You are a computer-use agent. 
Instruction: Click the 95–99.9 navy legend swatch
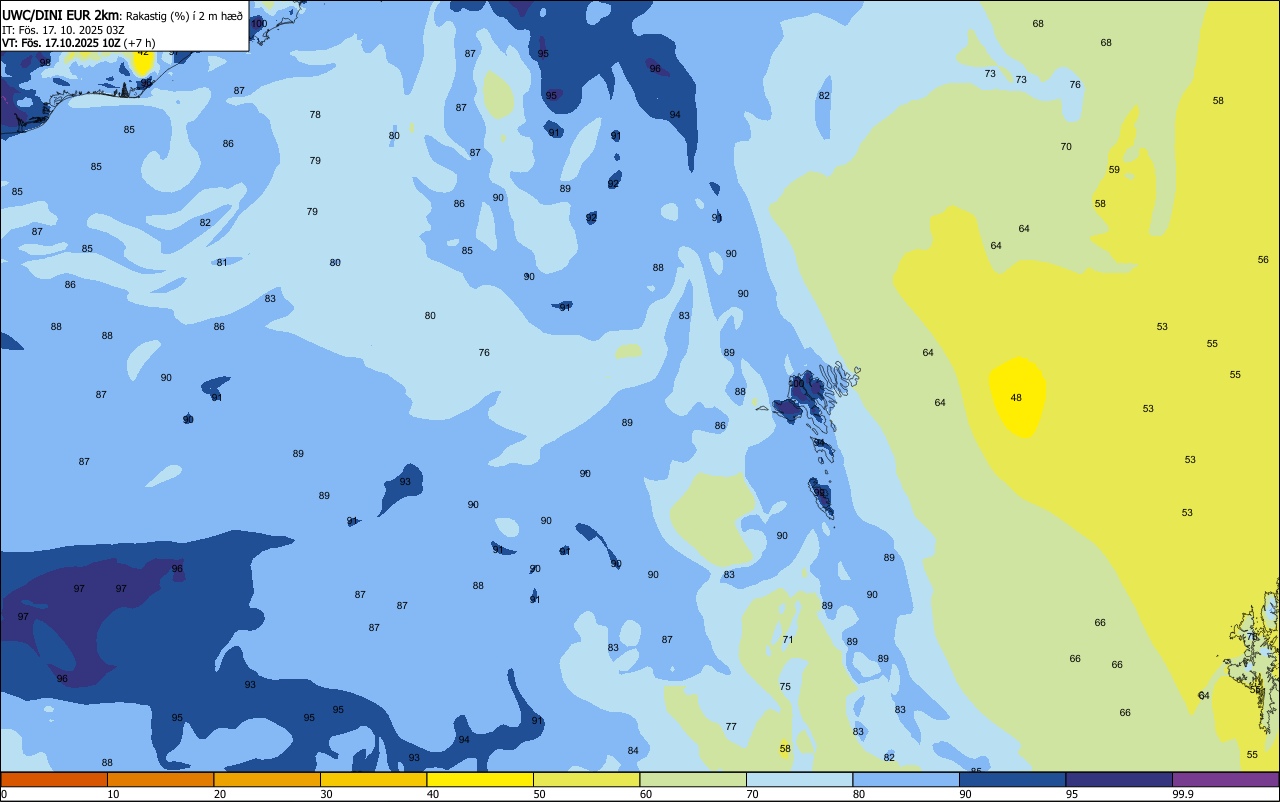coord(1119,779)
